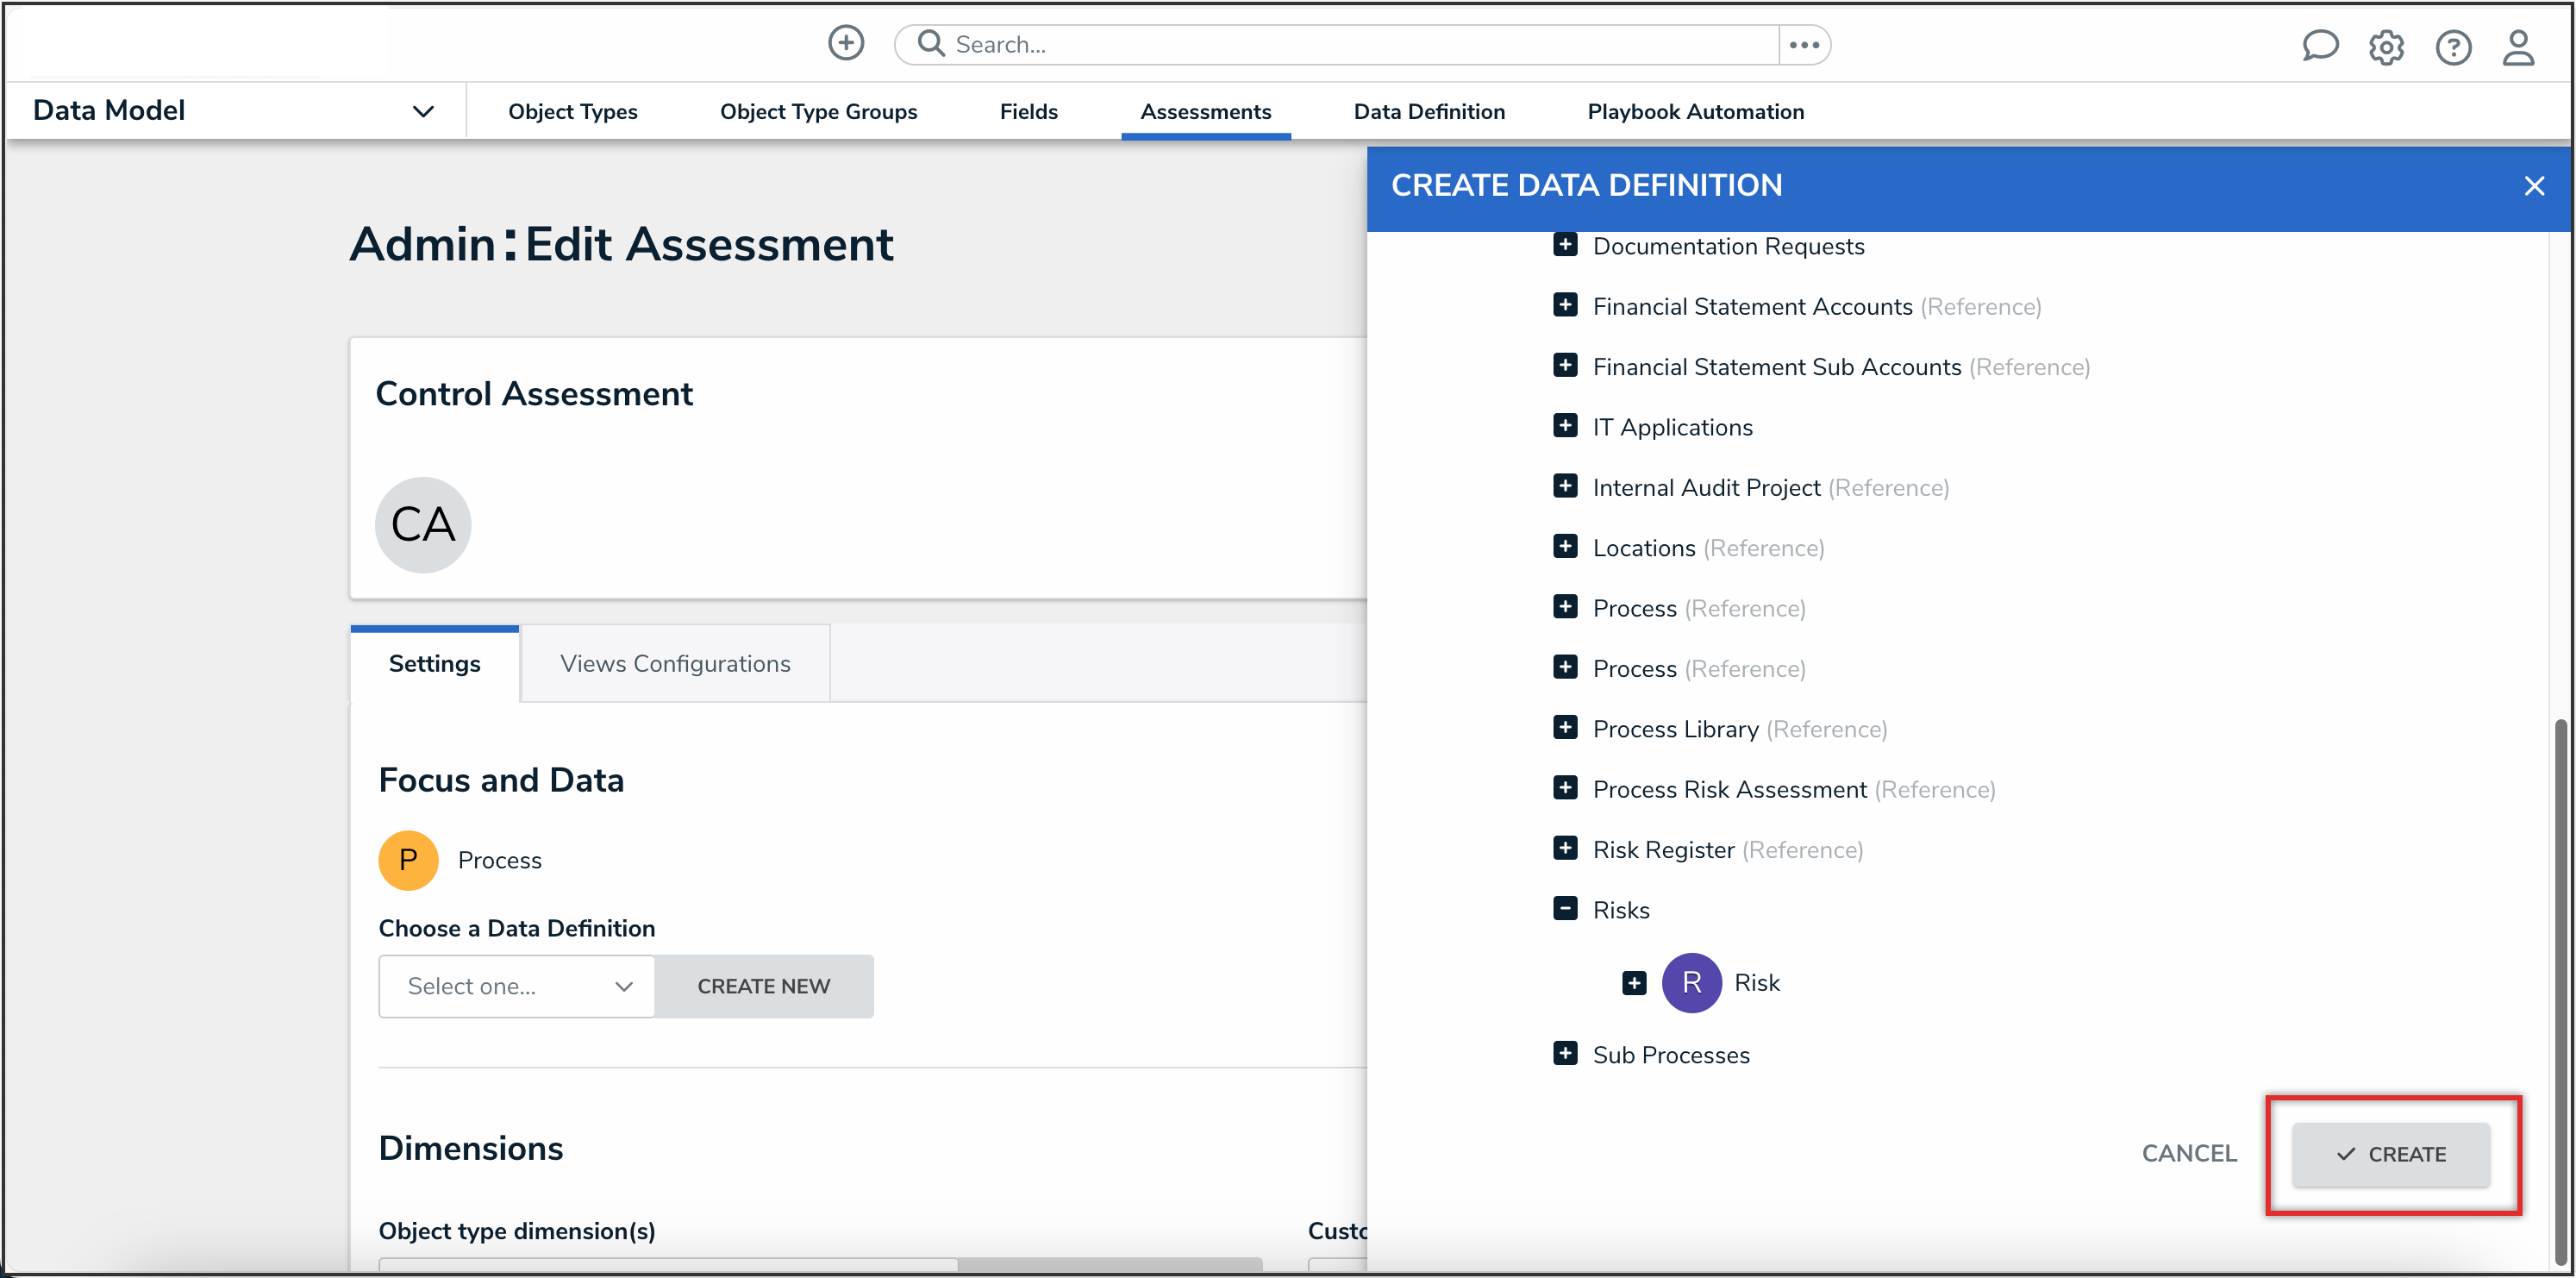Screen dimensions: 2576x1278
Task: Expand the Sub Processes node
Action: 1565,1053
